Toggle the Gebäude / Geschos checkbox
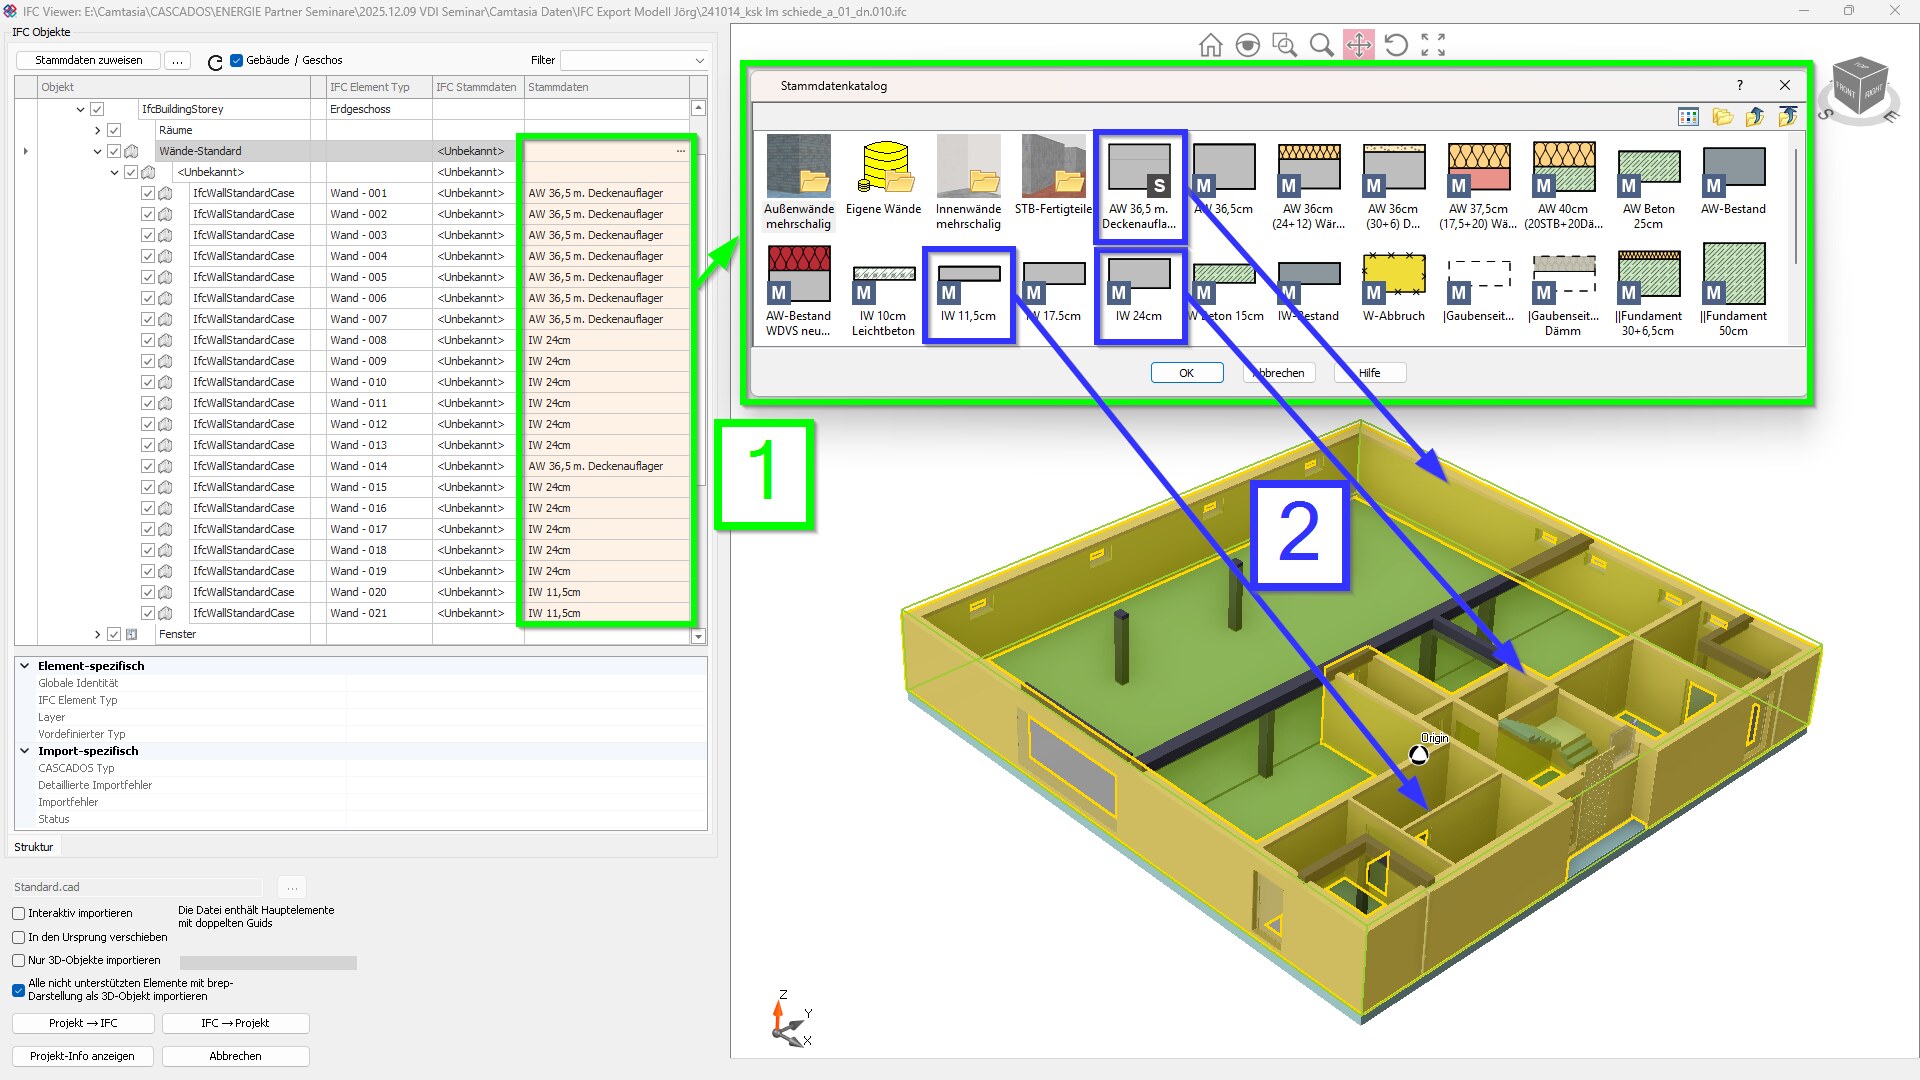 (237, 60)
